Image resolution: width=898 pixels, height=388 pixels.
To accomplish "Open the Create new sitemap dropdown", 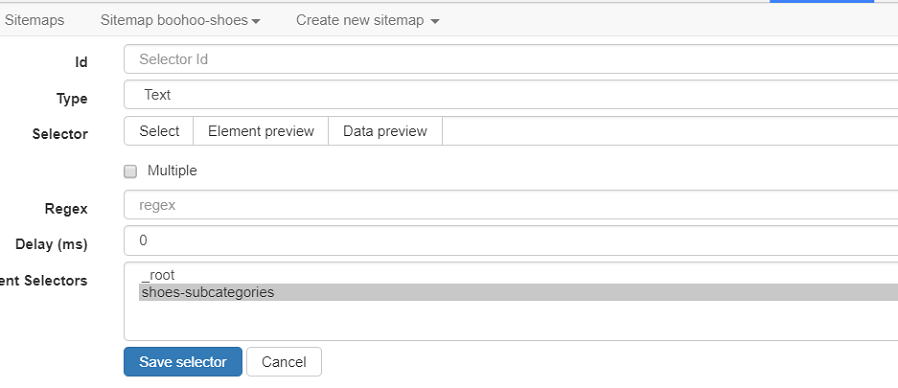I will (368, 21).
